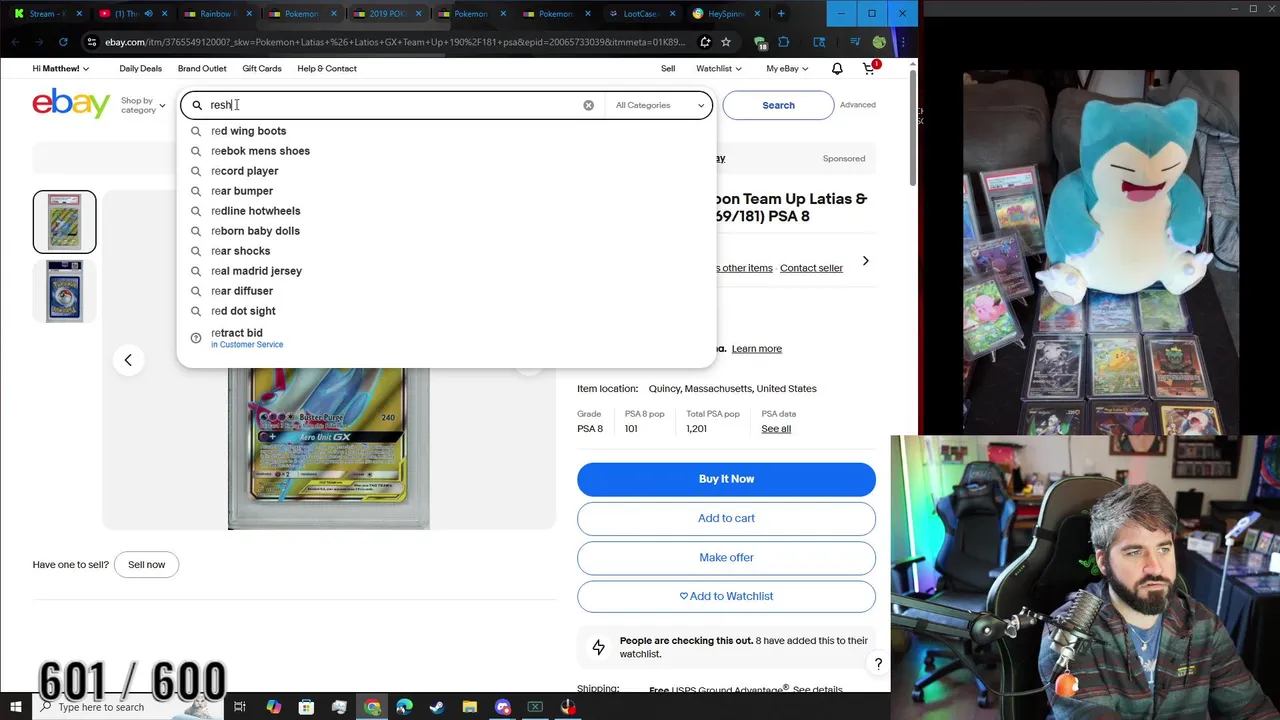Choose suggestion reebok mens shoes
This screenshot has height=720, width=1280.
(x=447, y=151)
